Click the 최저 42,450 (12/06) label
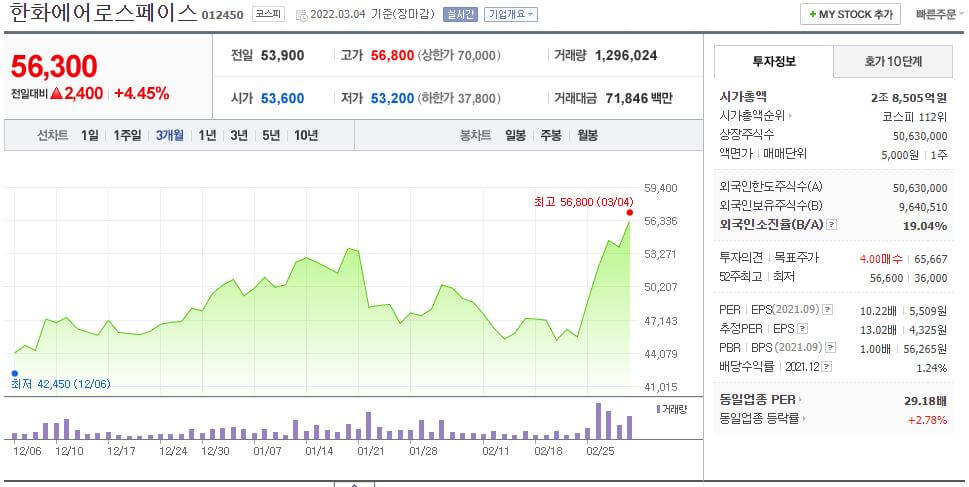The height and width of the screenshot is (487, 969). pyautogui.click(x=61, y=384)
